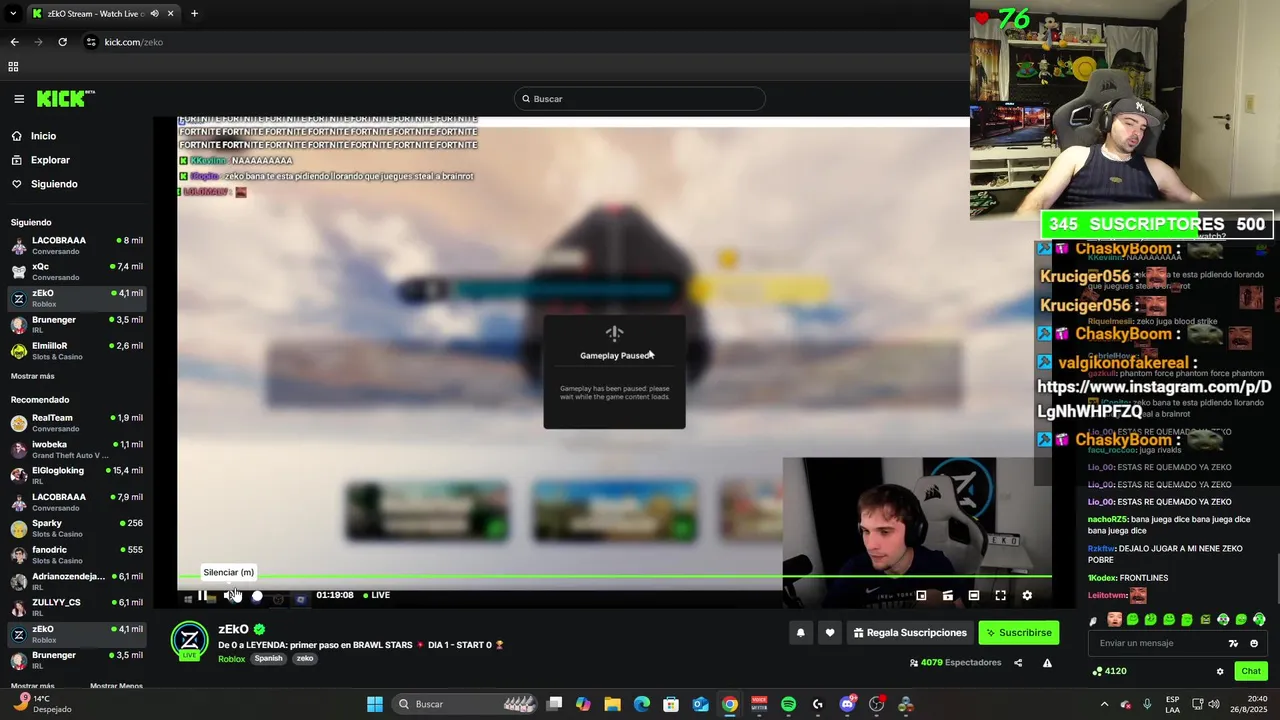Open a new Chrome tab
Image resolution: width=1280 pixels, height=720 pixels.
194,14
